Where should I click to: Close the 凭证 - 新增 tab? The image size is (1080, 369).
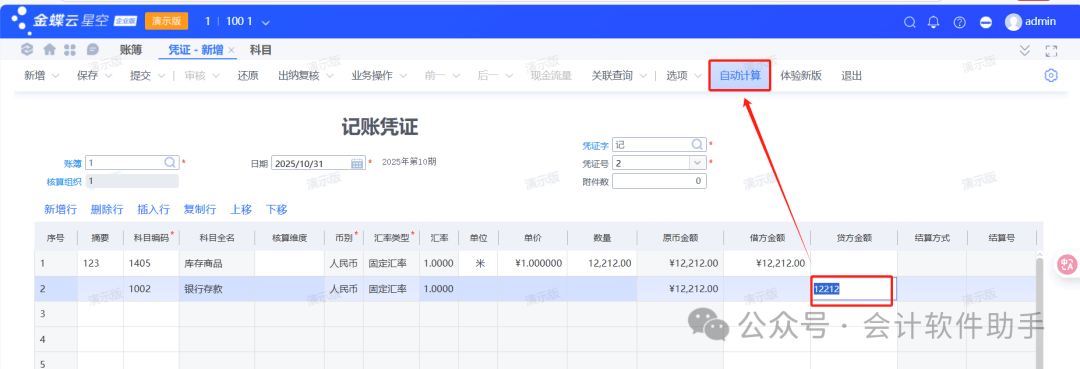[x=231, y=50]
